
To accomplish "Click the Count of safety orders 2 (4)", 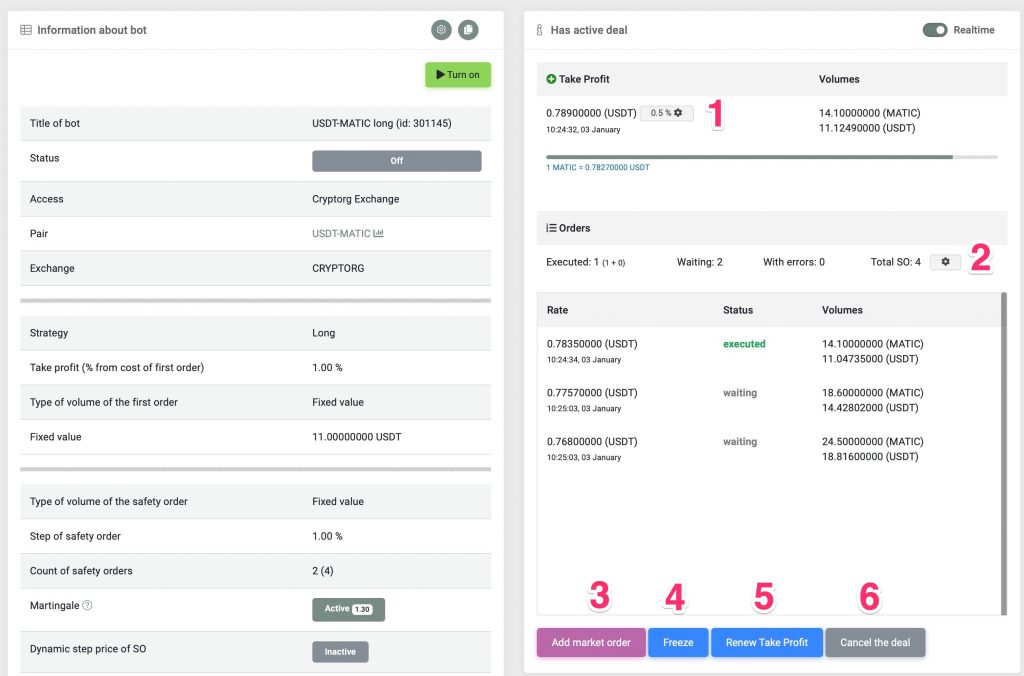I will pyautogui.click(x=323, y=570).
